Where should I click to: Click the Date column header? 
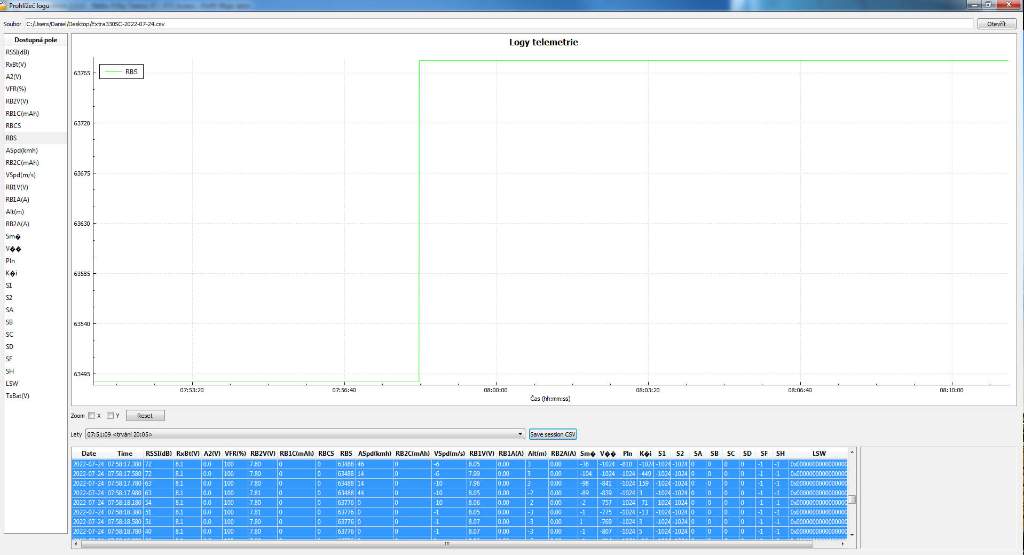tap(89, 453)
